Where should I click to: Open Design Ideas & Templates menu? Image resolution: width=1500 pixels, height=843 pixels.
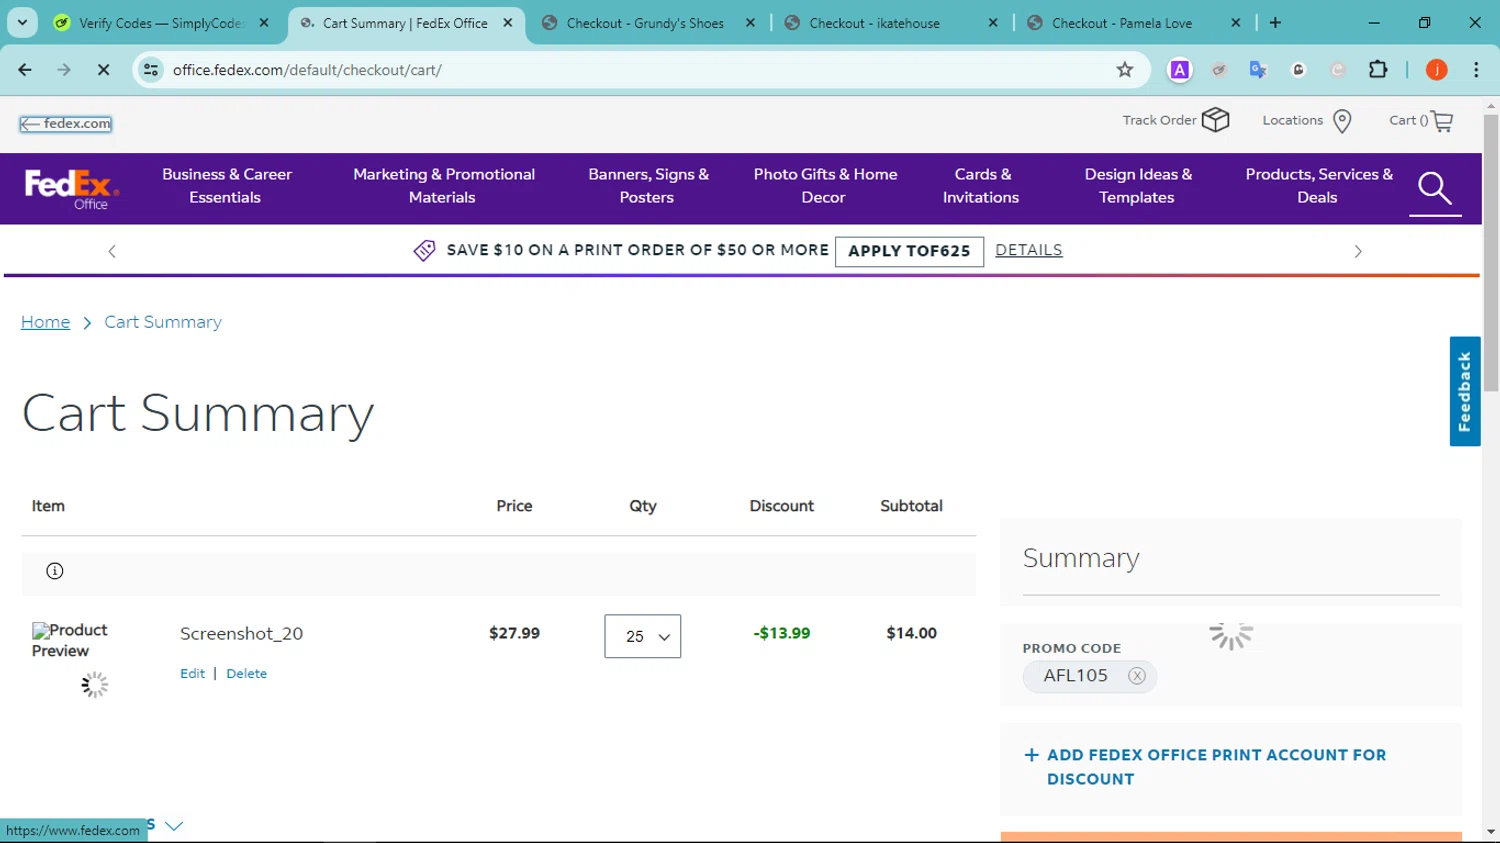coord(1138,186)
